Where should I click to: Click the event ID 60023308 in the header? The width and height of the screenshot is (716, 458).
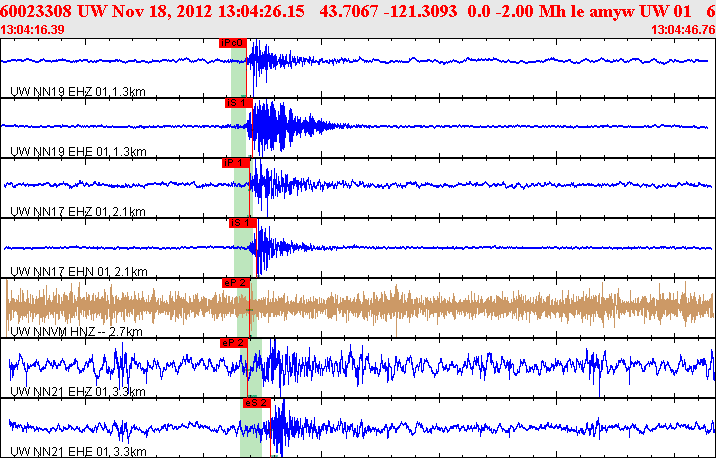[x=36, y=11]
